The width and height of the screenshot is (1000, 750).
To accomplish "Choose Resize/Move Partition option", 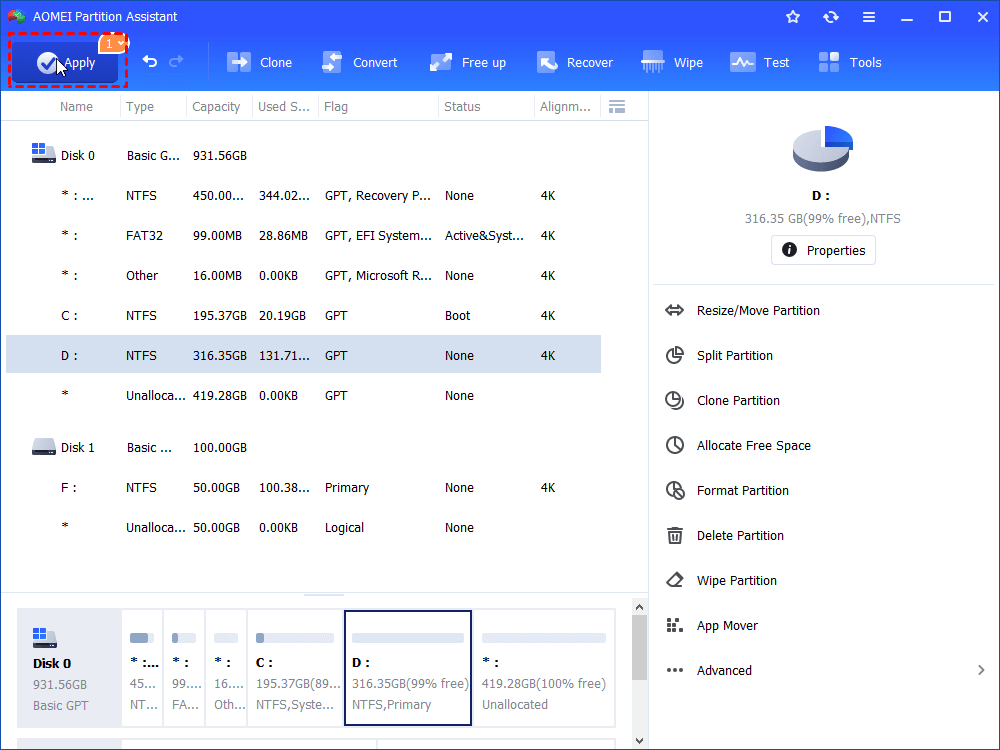I will pyautogui.click(x=757, y=311).
